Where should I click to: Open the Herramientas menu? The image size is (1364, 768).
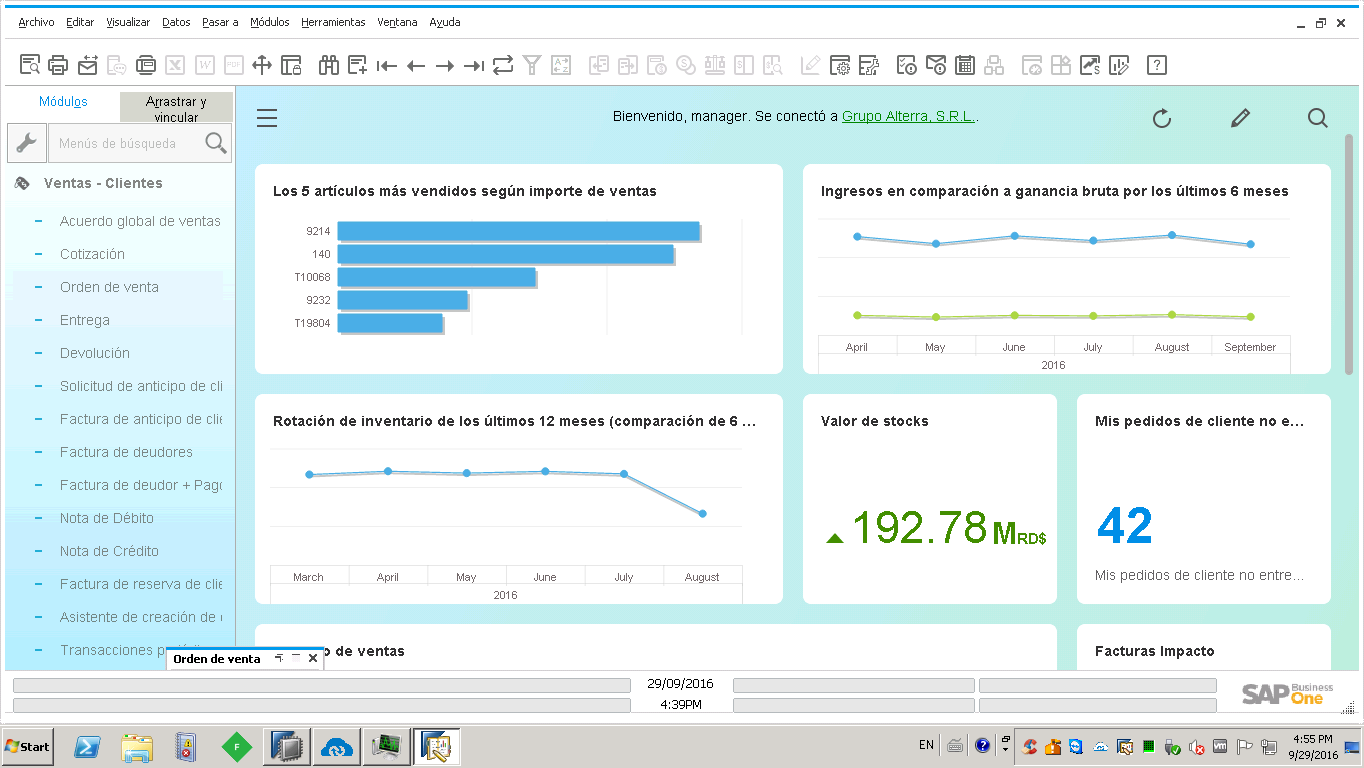pyautogui.click(x=333, y=22)
